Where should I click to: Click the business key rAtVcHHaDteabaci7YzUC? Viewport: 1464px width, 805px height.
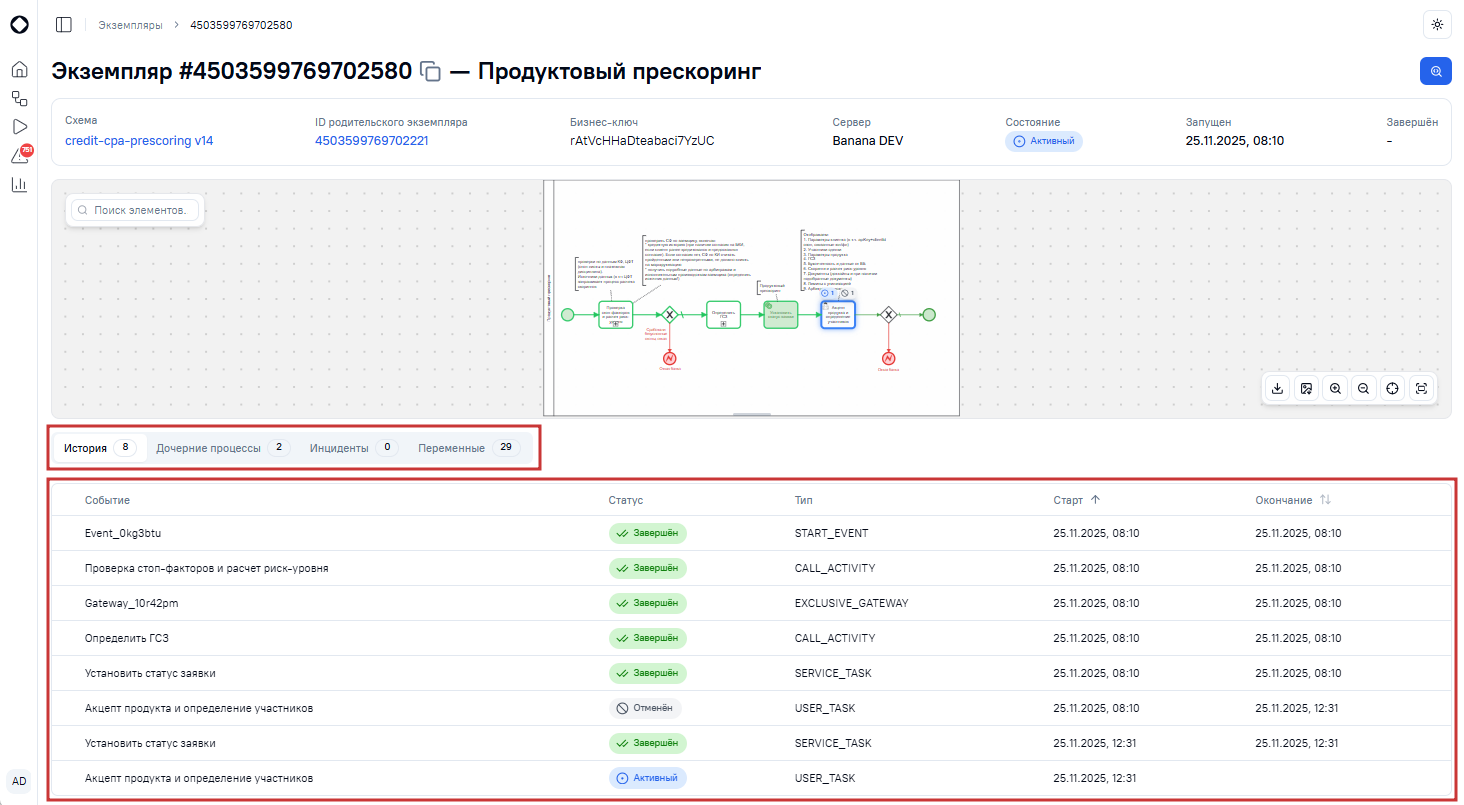tap(642, 141)
